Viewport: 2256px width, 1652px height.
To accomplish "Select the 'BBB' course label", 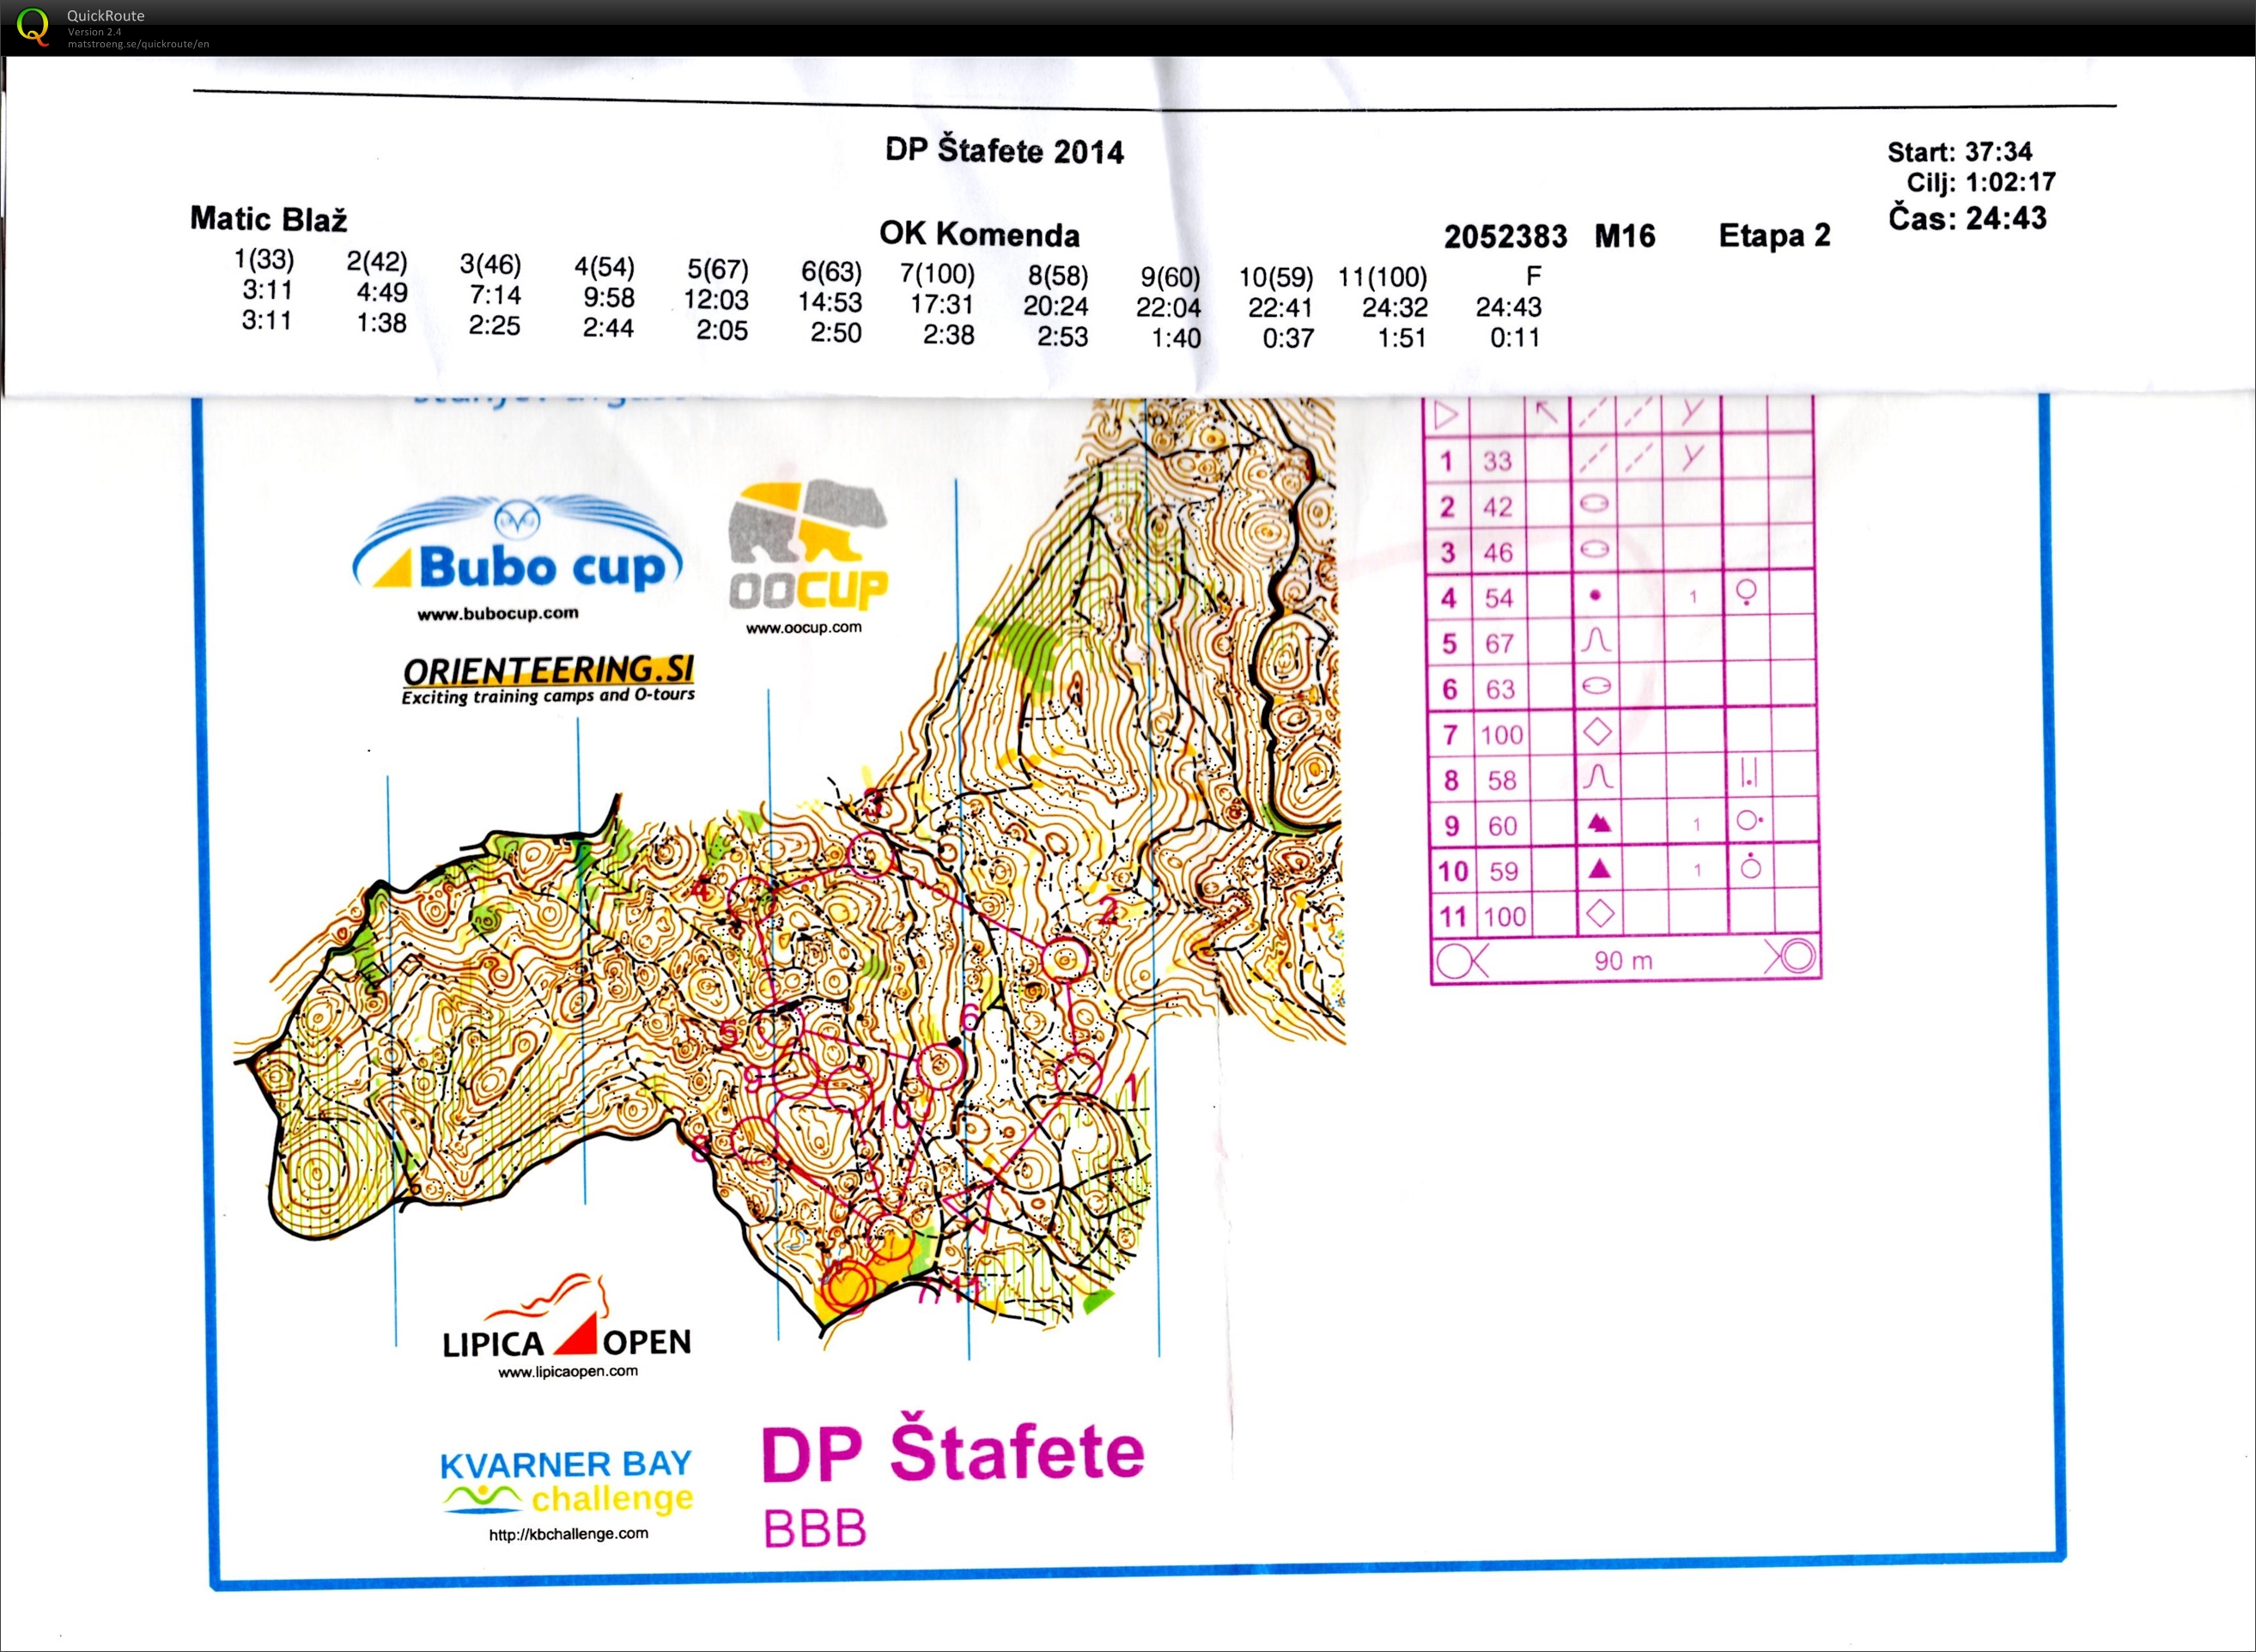I will tap(815, 1529).
